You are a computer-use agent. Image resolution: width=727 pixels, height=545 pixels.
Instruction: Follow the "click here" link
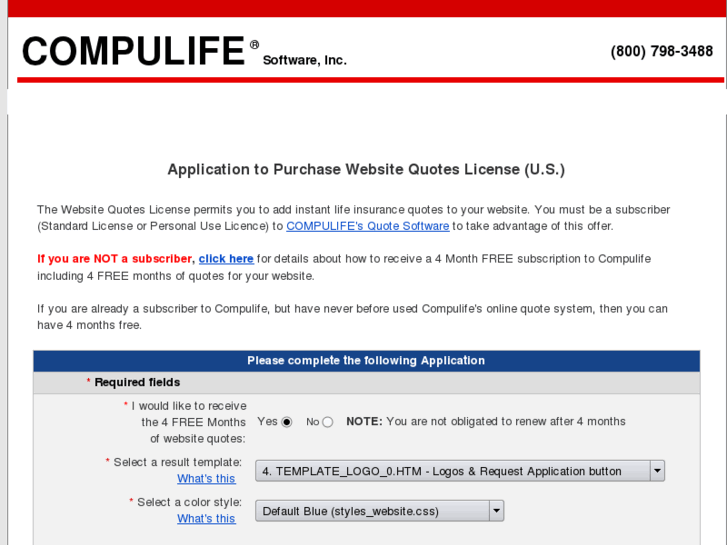pos(226,259)
